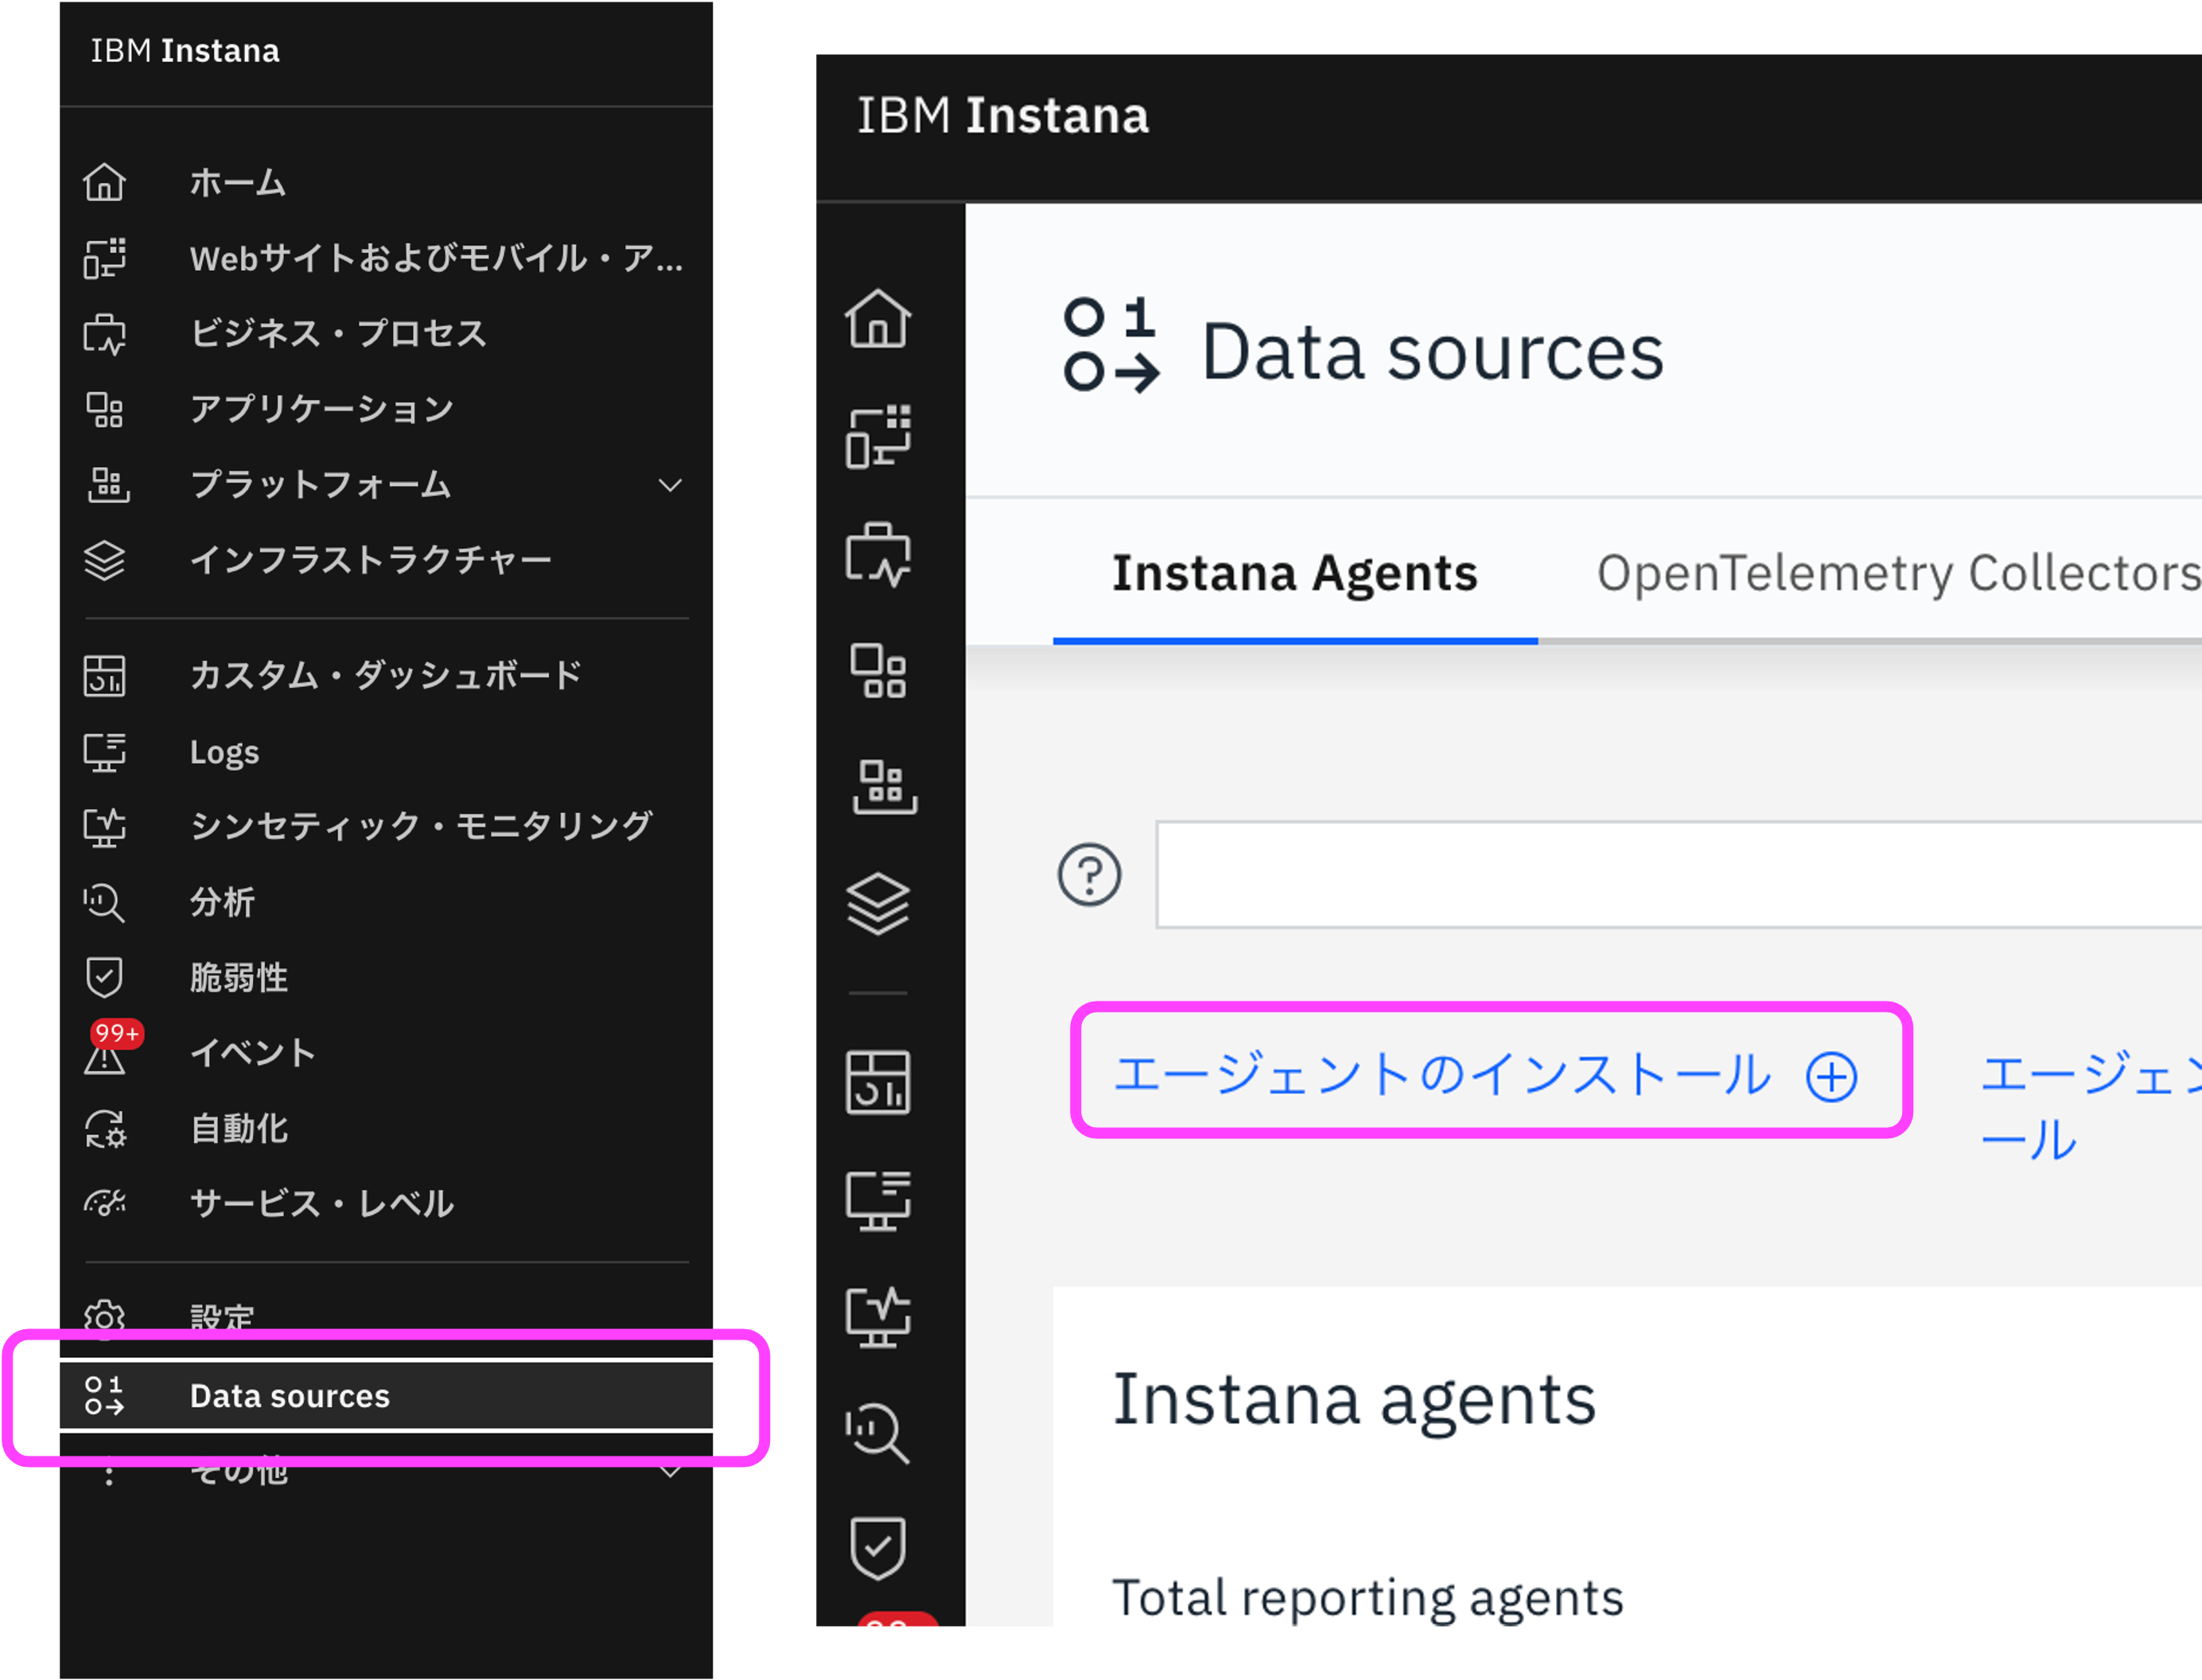
Task: Open Data sources menu item
Action: [x=289, y=1396]
